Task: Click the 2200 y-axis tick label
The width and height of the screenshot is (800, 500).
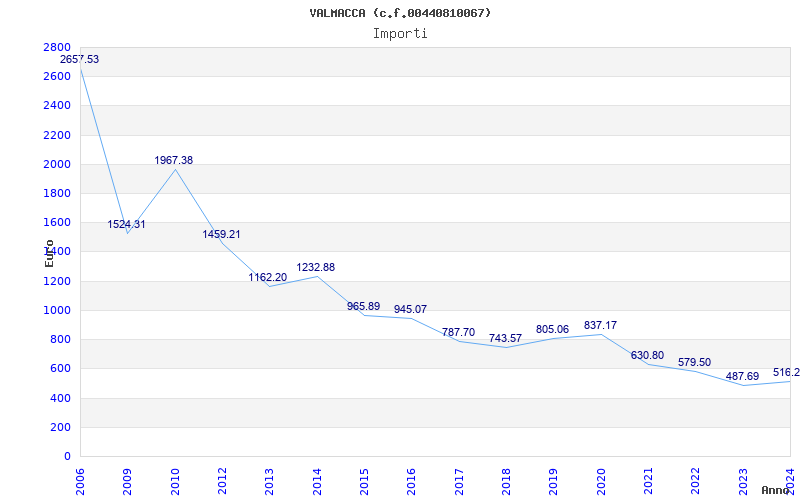Action: coord(57,135)
